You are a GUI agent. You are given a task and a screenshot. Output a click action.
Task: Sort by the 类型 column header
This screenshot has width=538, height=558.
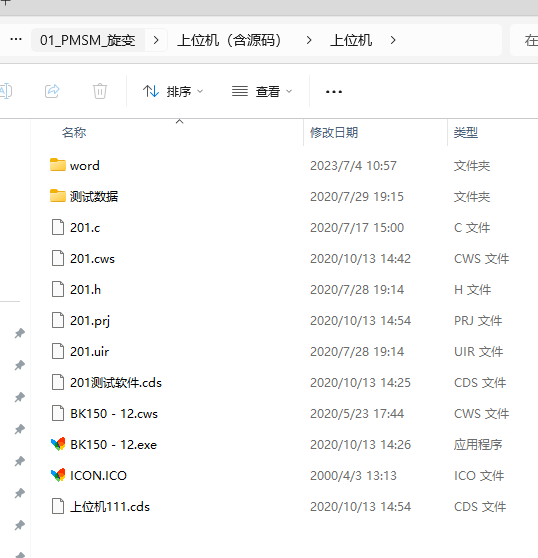(466, 132)
